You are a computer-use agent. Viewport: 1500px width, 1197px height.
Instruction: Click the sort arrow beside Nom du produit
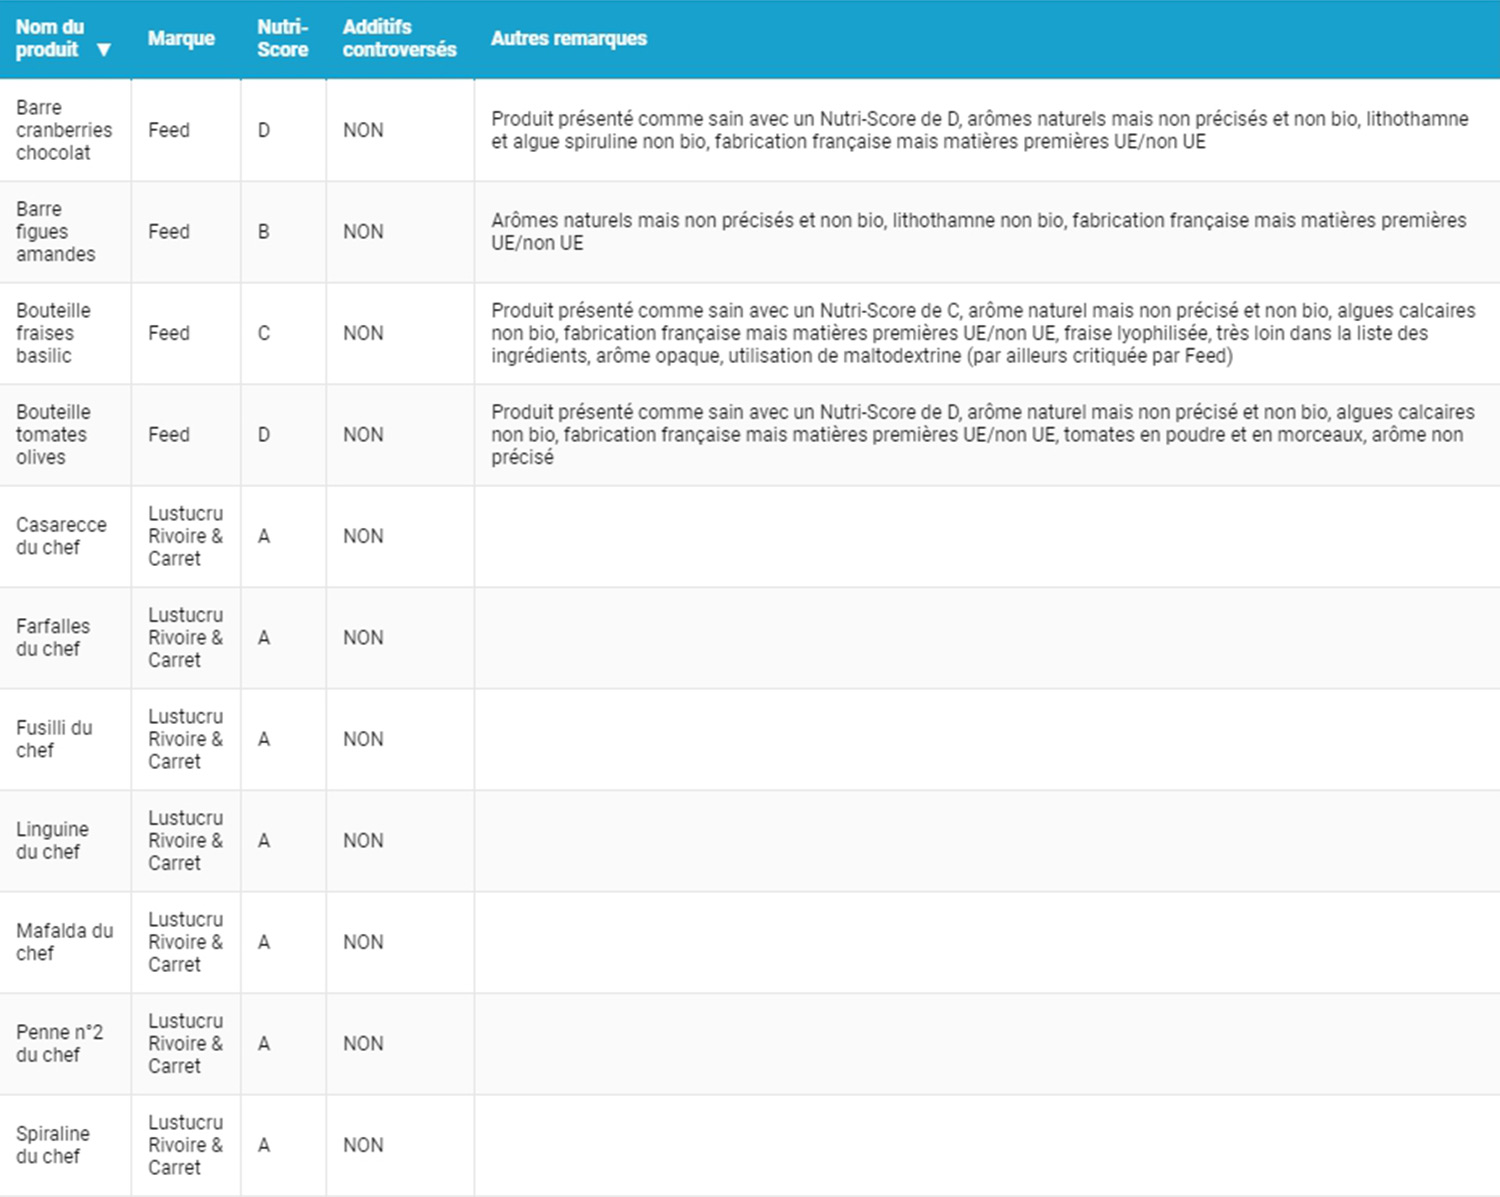coord(103,50)
